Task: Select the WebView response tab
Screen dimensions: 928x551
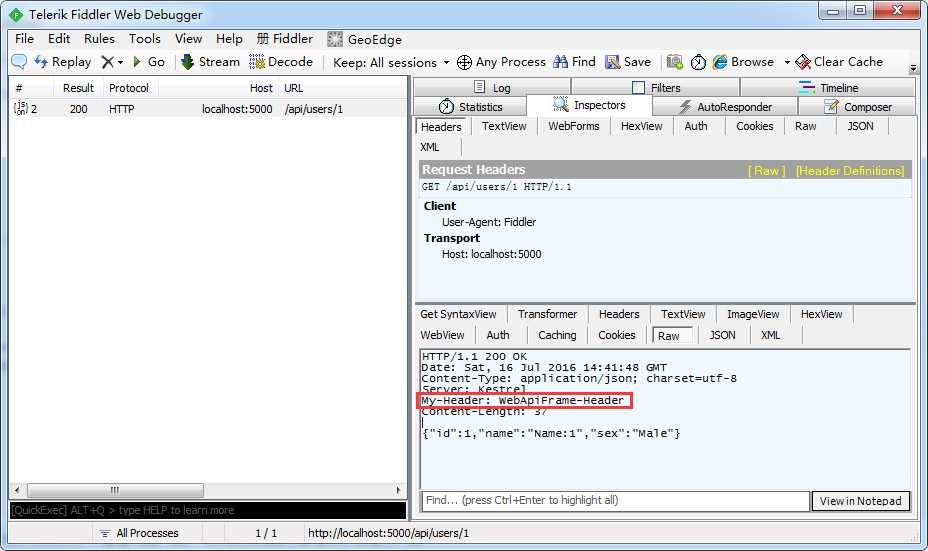Action: click(x=442, y=335)
